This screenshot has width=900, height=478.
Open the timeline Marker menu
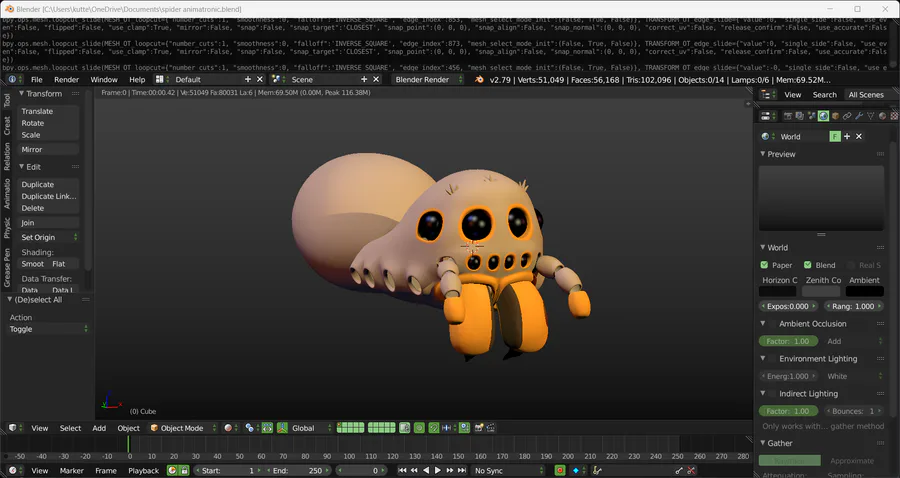click(x=72, y=471)
